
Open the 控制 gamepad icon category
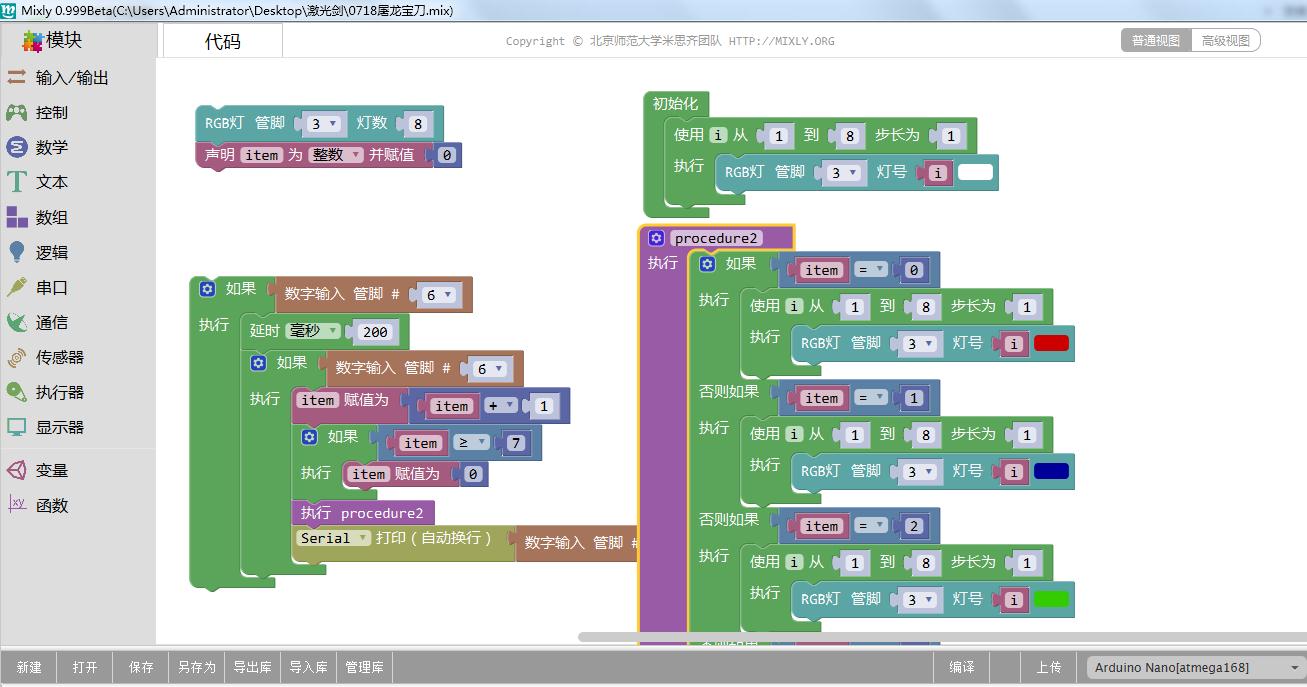point(16,112)
